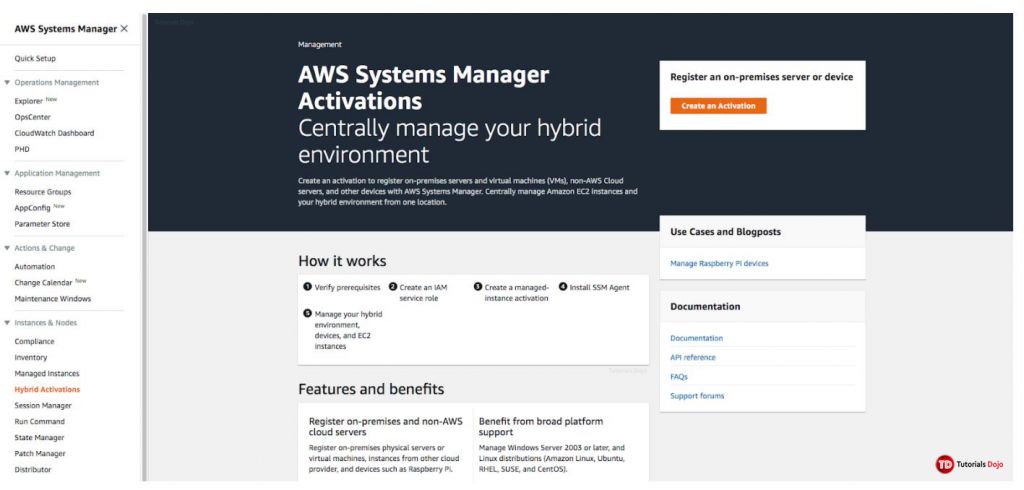Open the Manage Raspberry Pi devices link
Image resolution: width=1024 pixels, height=490 pixels.
719,264
